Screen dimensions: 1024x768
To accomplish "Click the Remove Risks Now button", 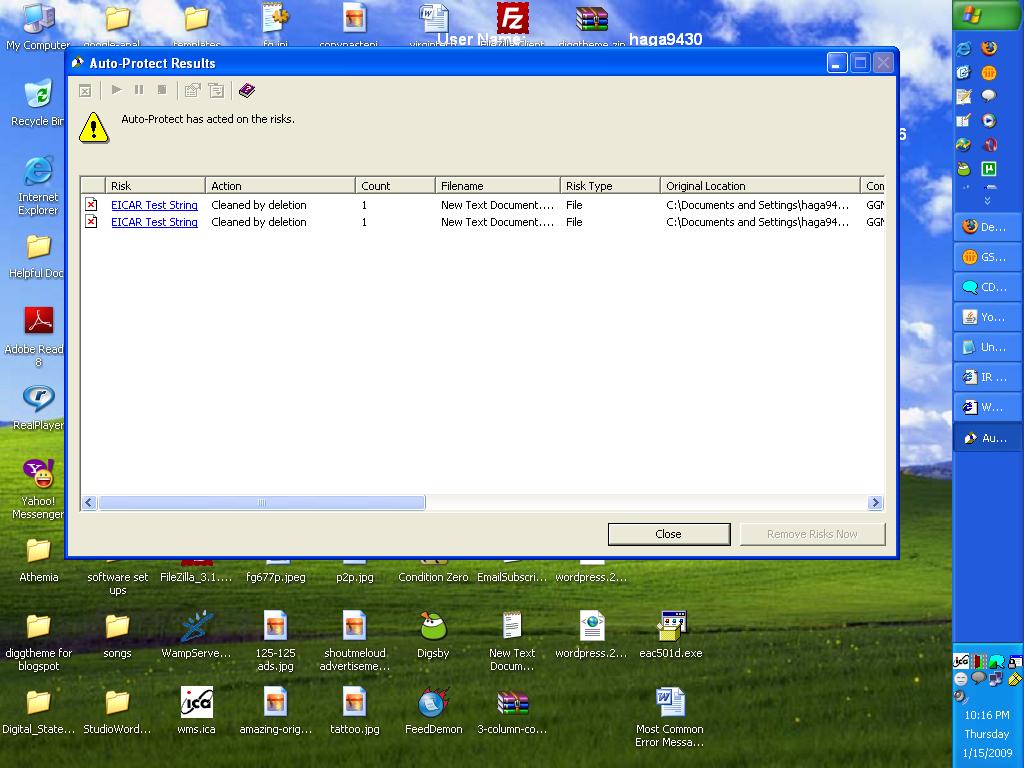I will [812, 534].
